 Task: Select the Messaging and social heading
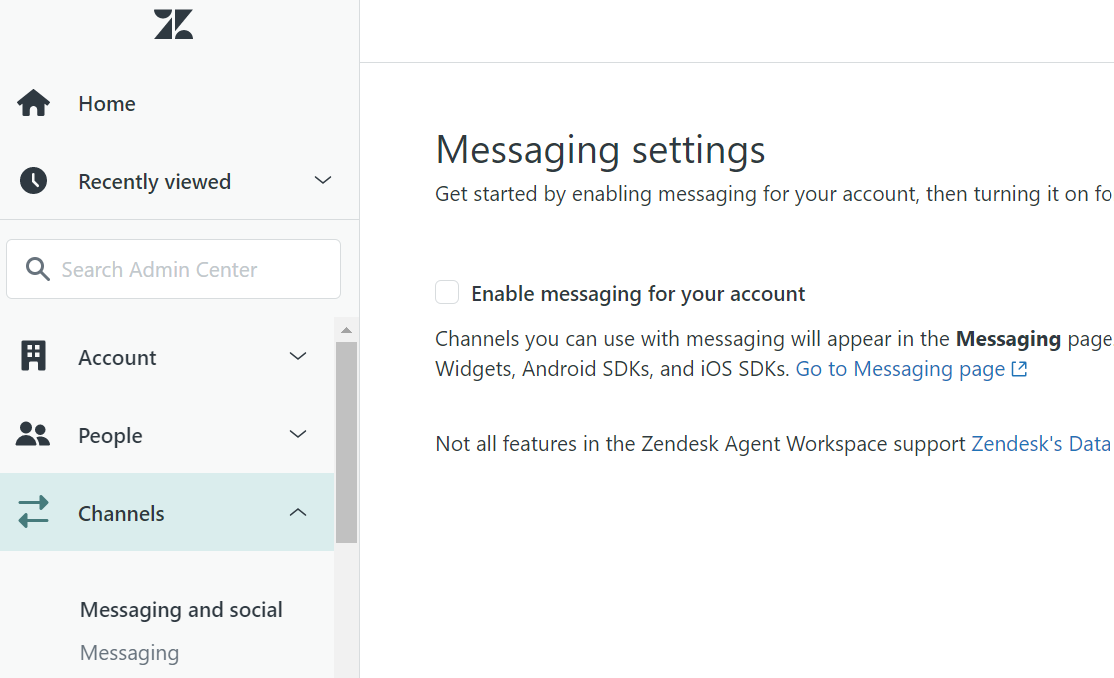181,610
